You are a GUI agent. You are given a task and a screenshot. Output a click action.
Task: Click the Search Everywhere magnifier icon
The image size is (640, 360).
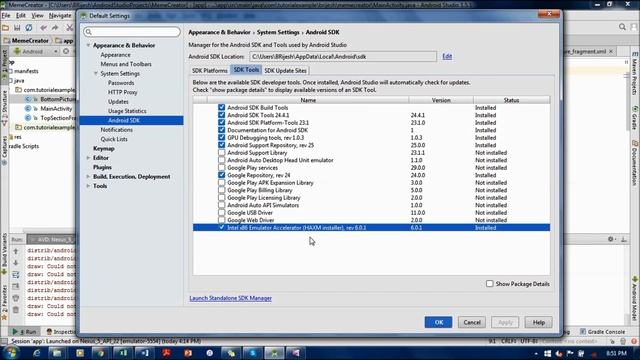coord(622,27)
